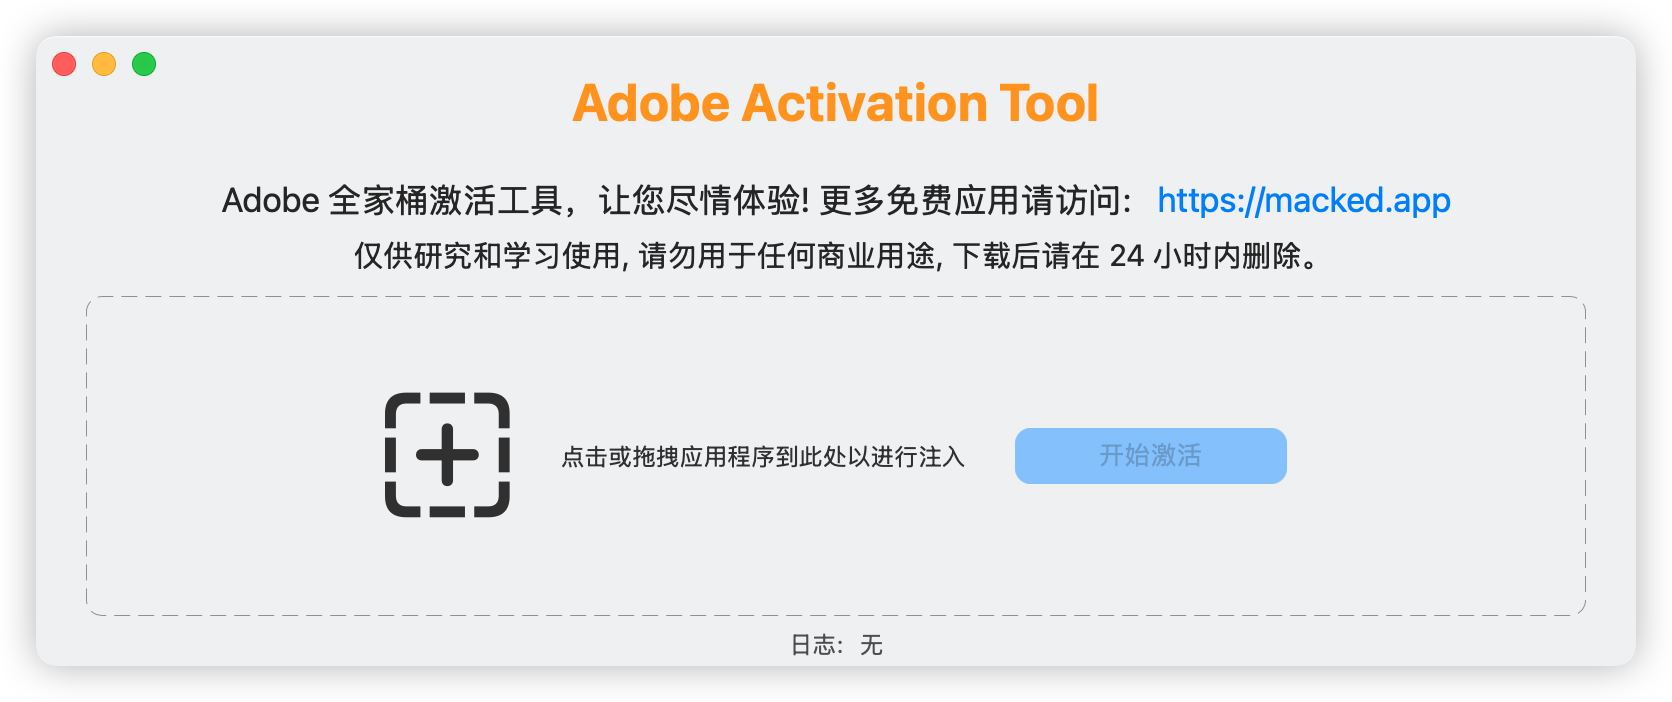Click the word Adobe in the orange title
The height and width of the screenshot is (702, 1672).
point(651,104)
